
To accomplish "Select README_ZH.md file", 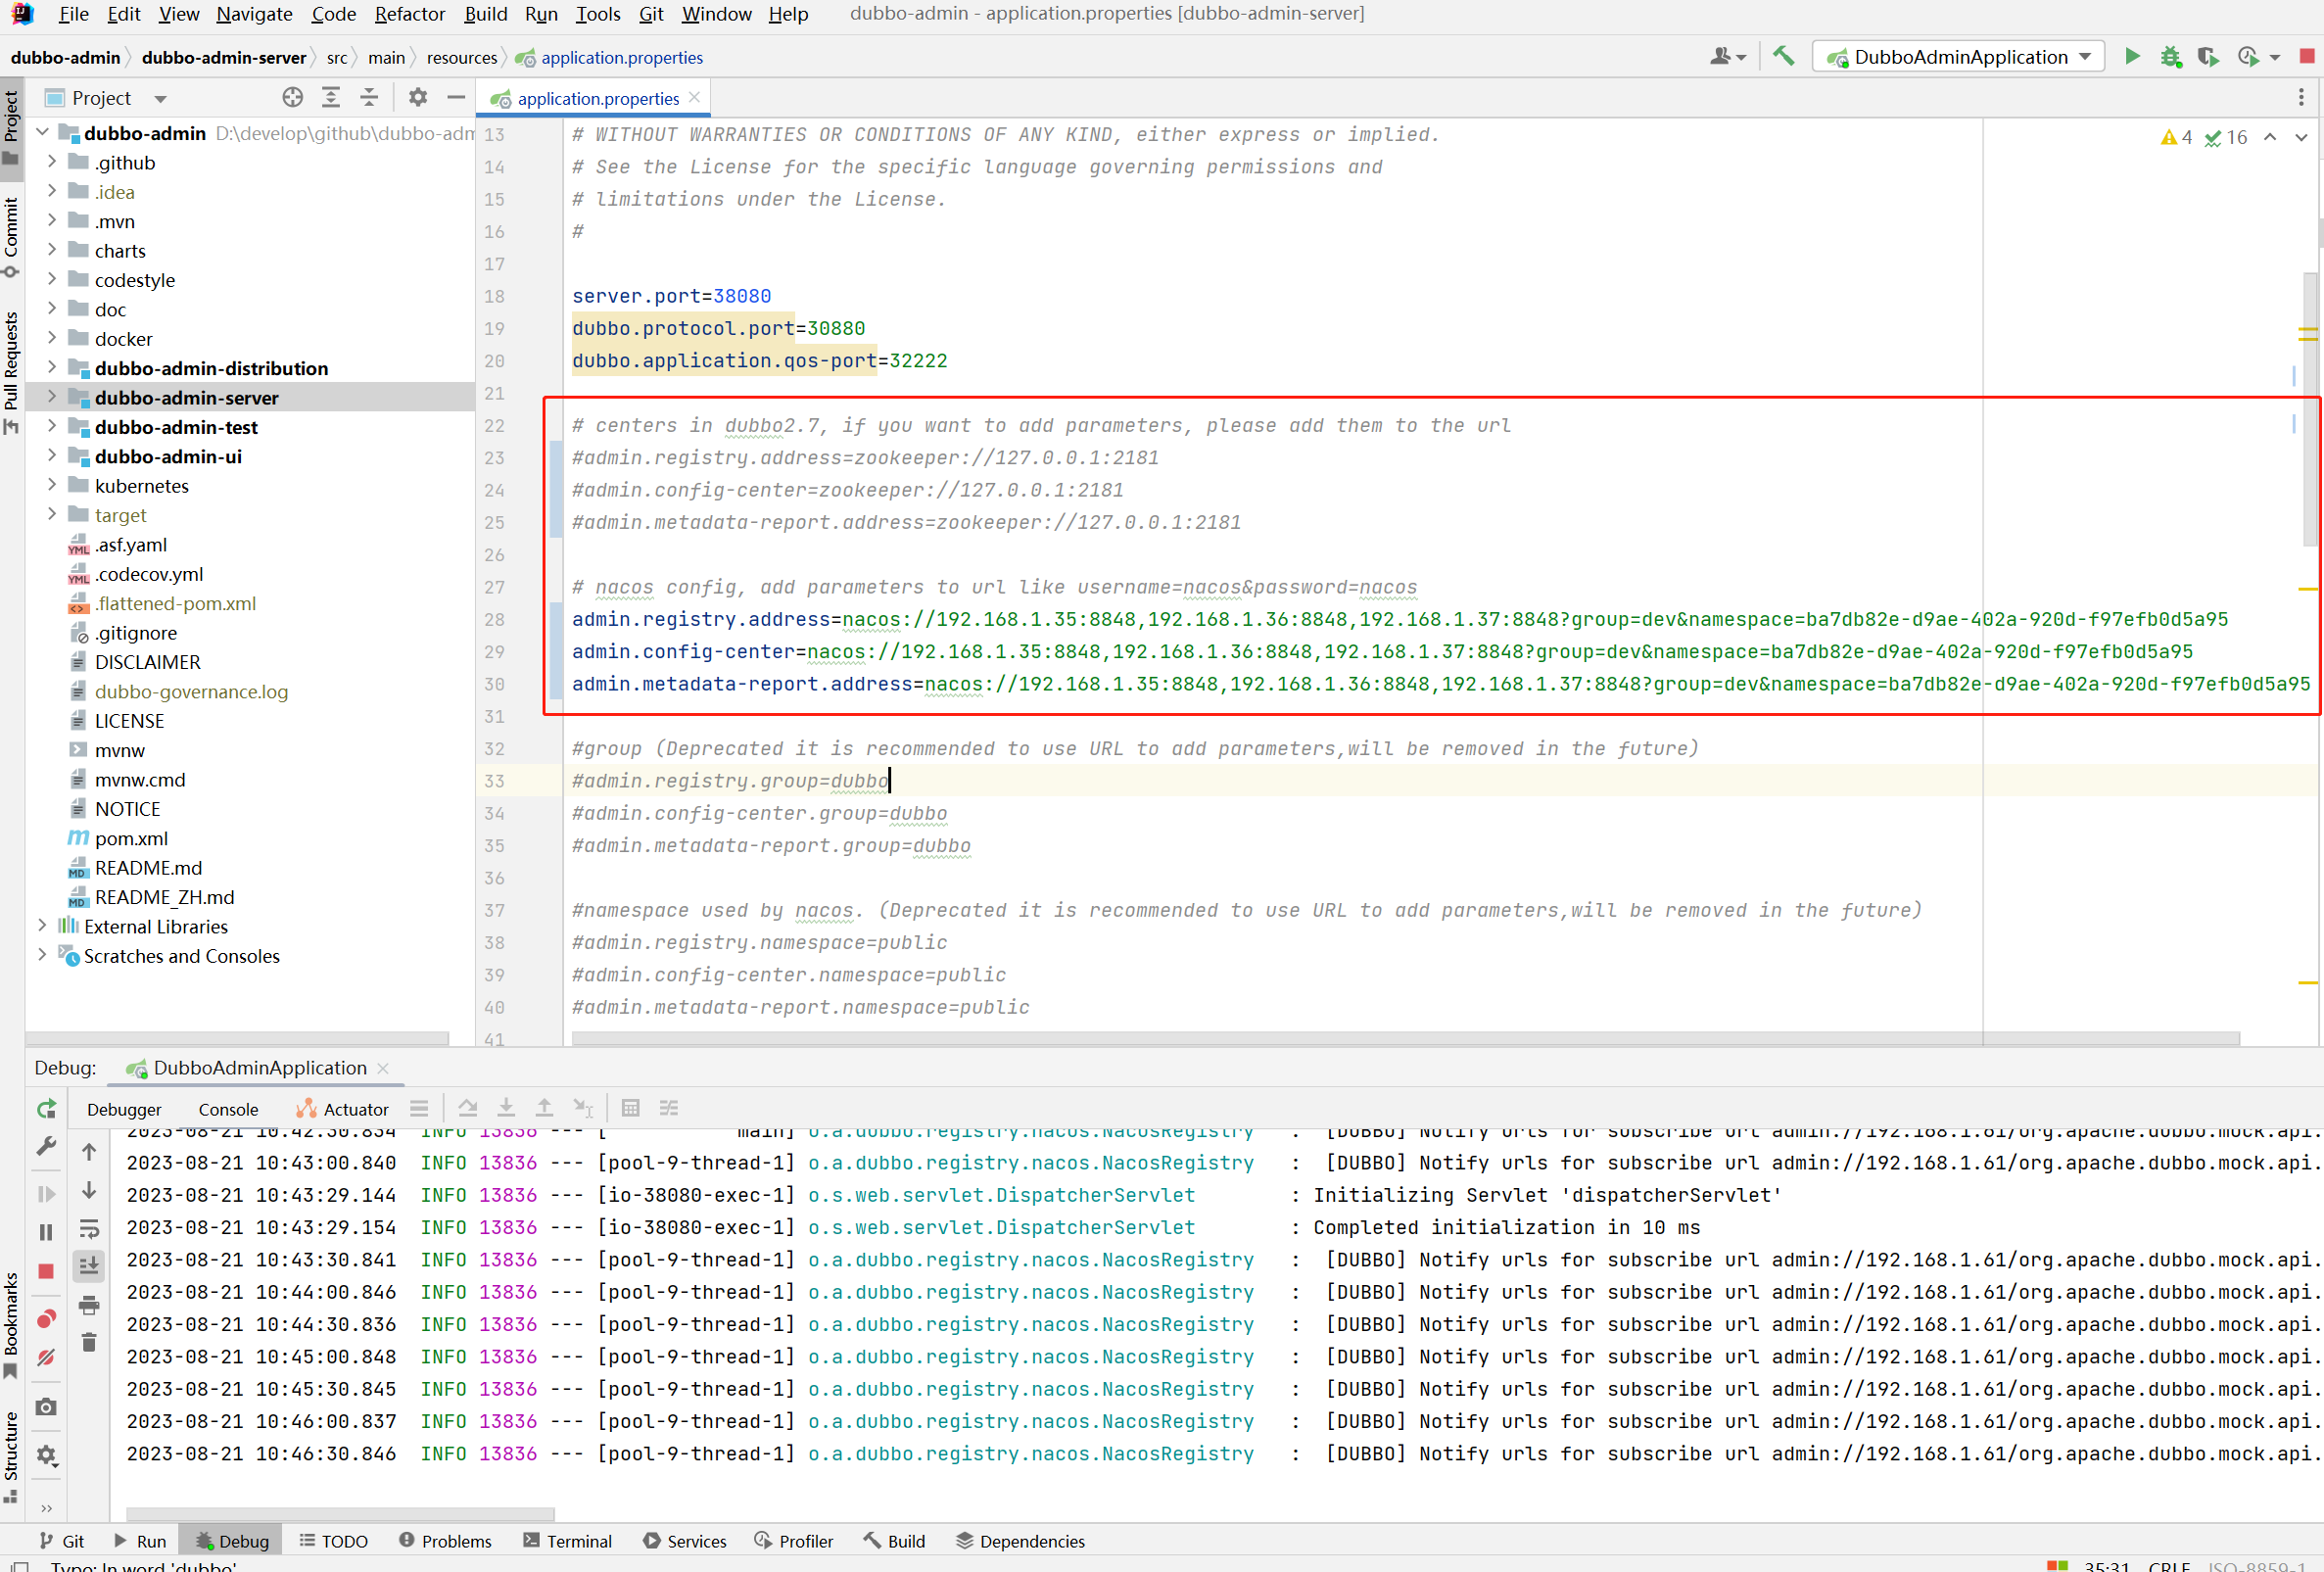I will point(164,897).
